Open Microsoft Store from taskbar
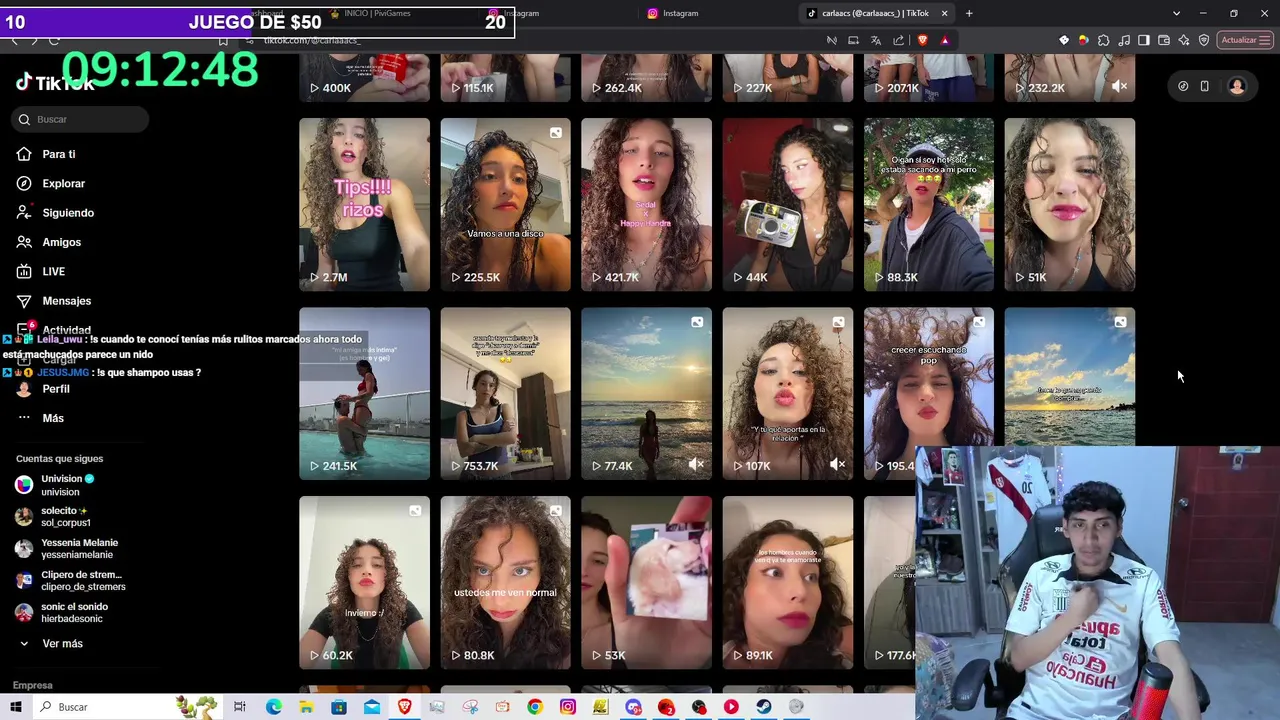This screenshot has height=720, width=1280. tap(339, 707)
